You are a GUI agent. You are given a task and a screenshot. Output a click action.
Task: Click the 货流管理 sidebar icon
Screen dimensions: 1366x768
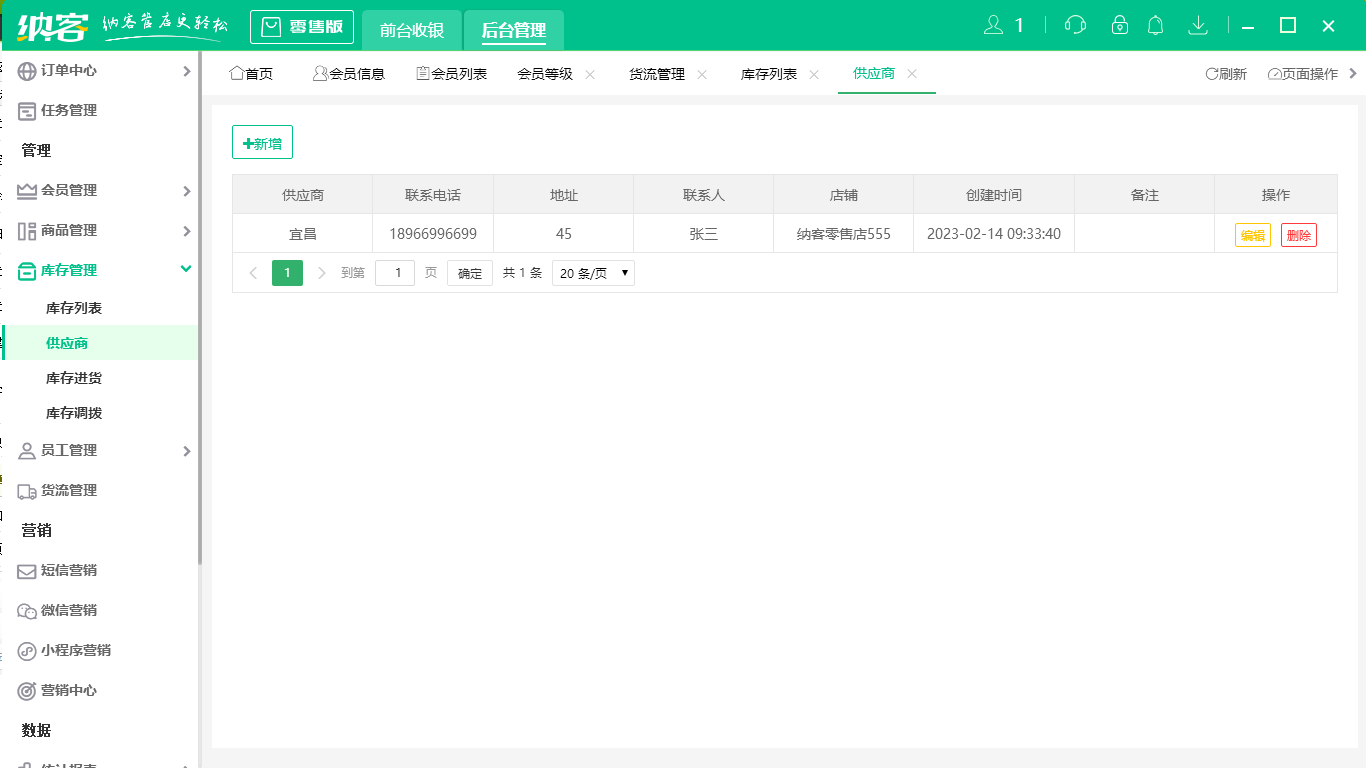coord(27,490)
